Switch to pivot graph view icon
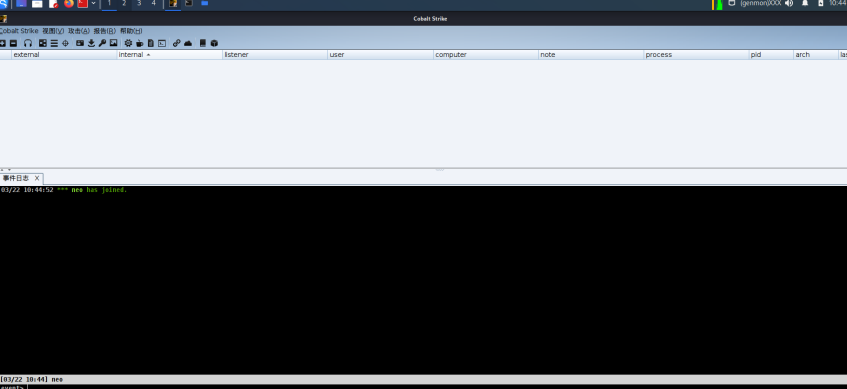This screenshot has width=847, height=389. [x=43, y=43]
